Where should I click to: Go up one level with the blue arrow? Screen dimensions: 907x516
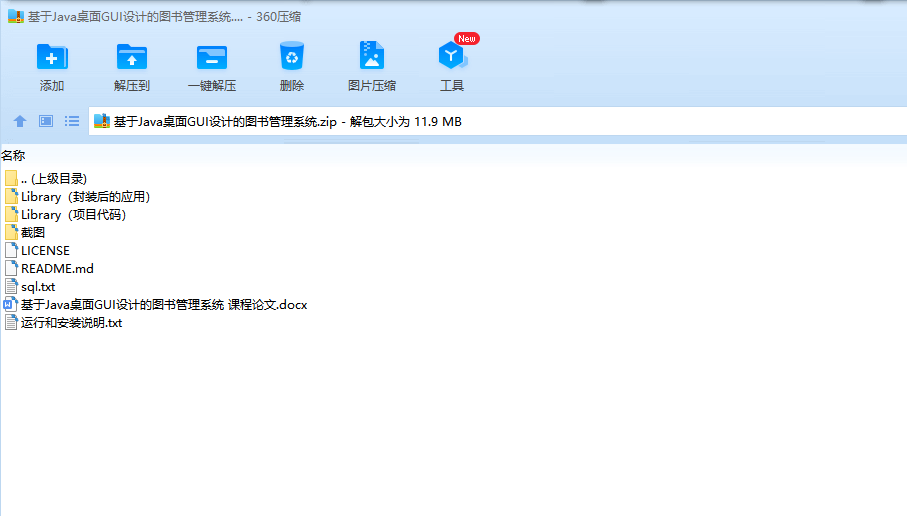tap(20, 121)
